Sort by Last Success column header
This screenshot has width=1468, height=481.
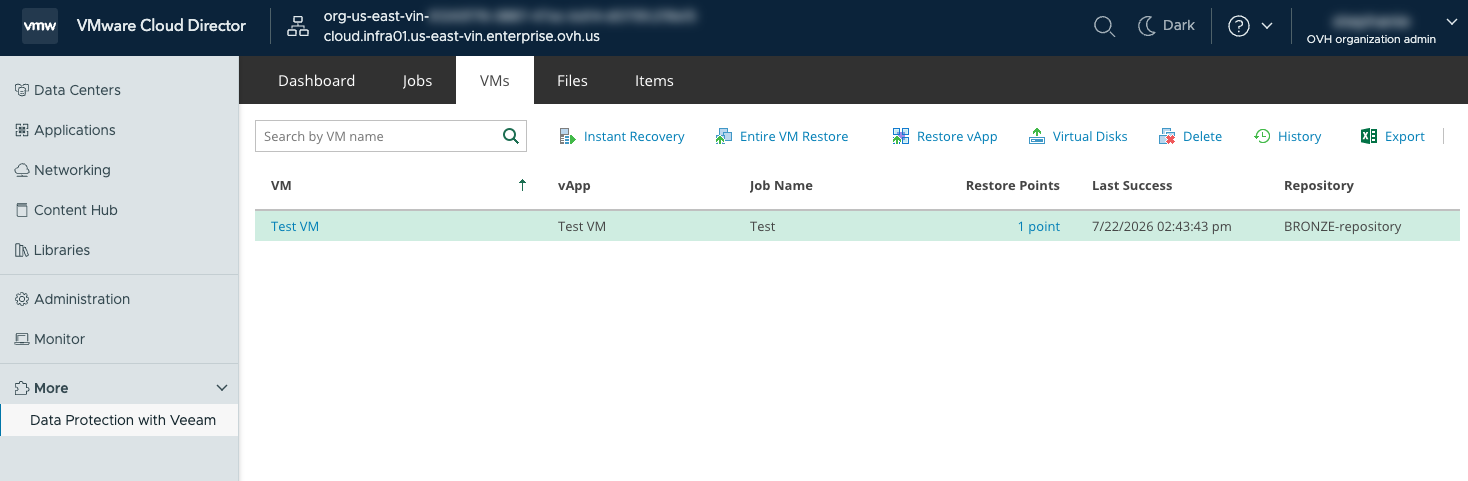1132,185
